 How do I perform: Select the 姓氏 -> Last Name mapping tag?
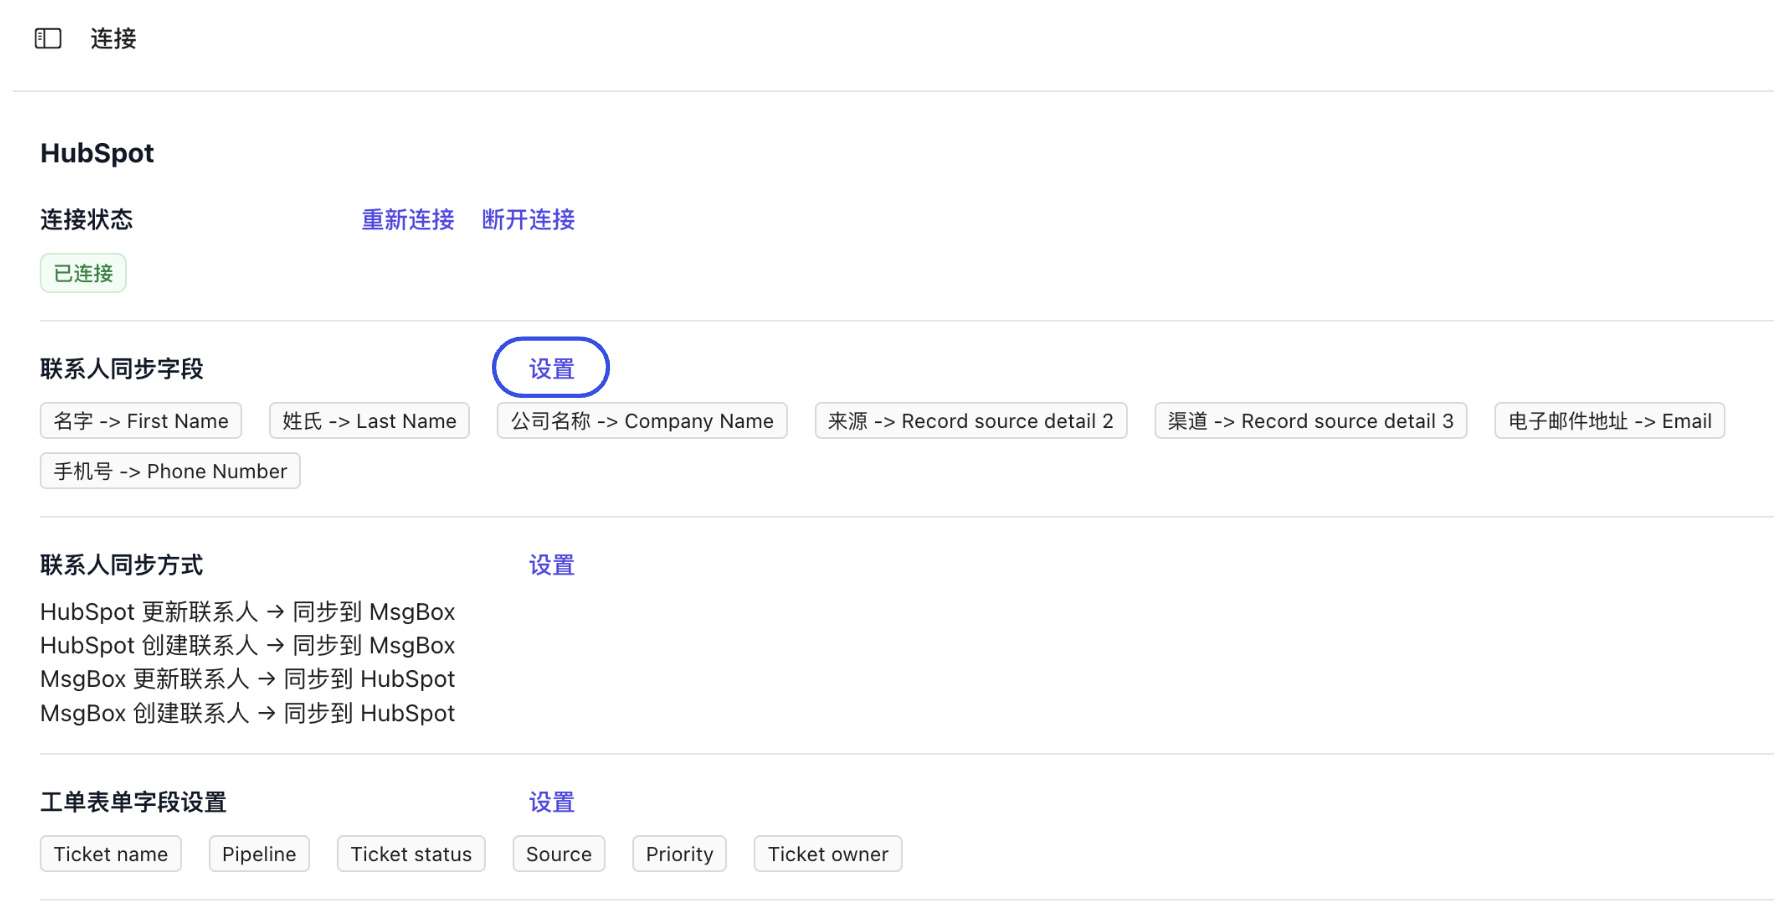tap(369, 420)
